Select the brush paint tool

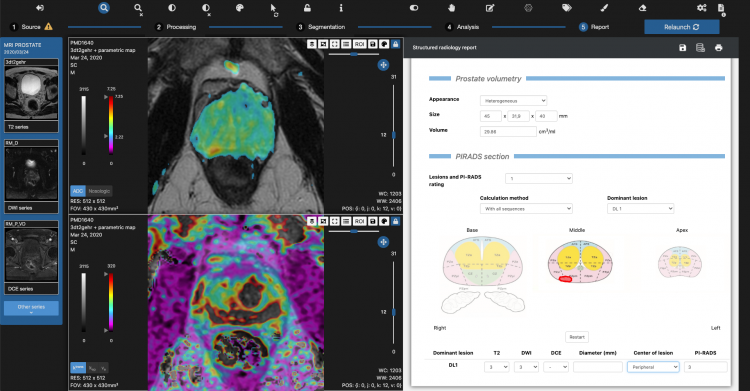(604, 8)
